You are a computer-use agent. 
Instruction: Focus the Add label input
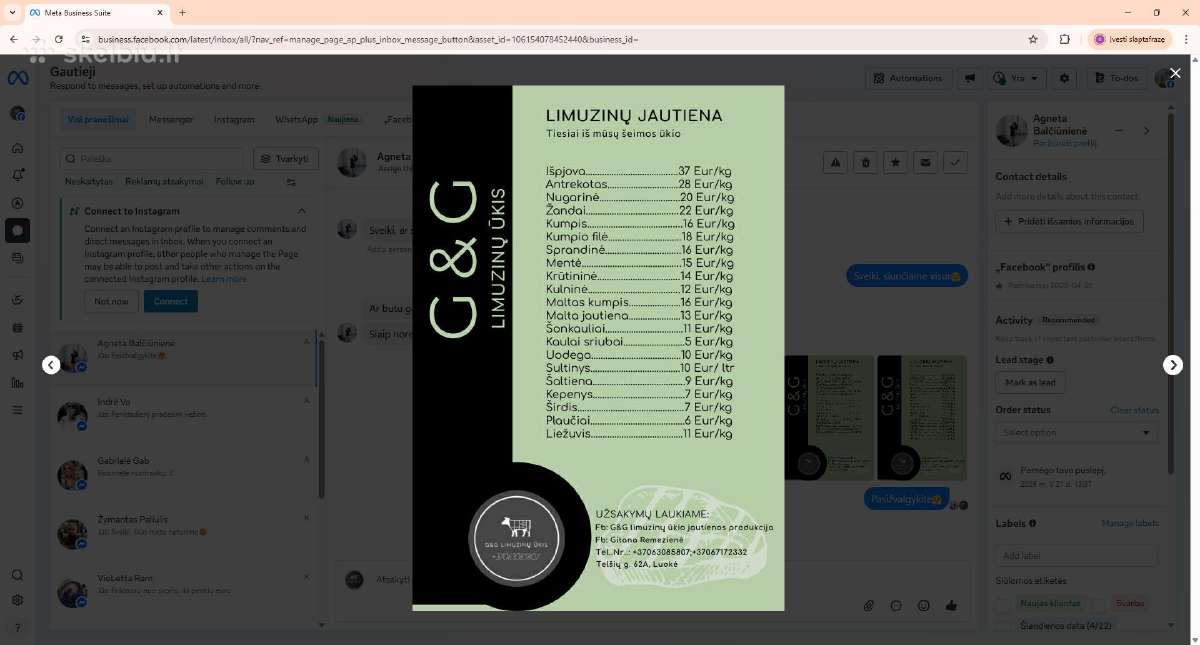point(1076,556)
